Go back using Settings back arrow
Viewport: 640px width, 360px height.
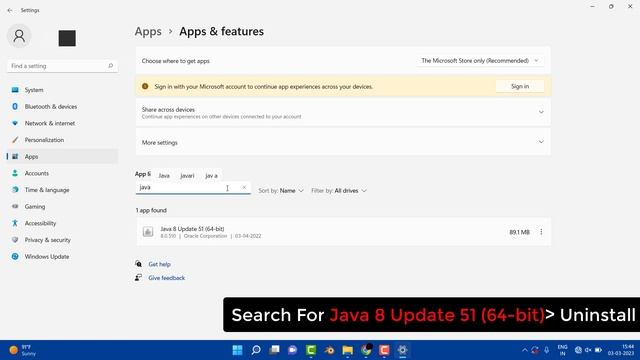(x=10, y=10)
